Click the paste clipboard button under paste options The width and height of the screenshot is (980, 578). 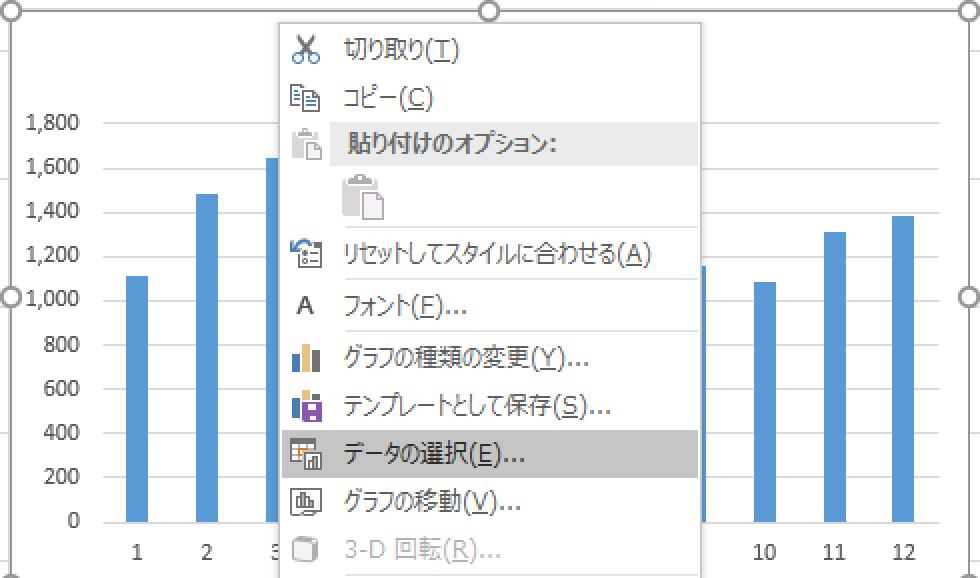point(363,197)
